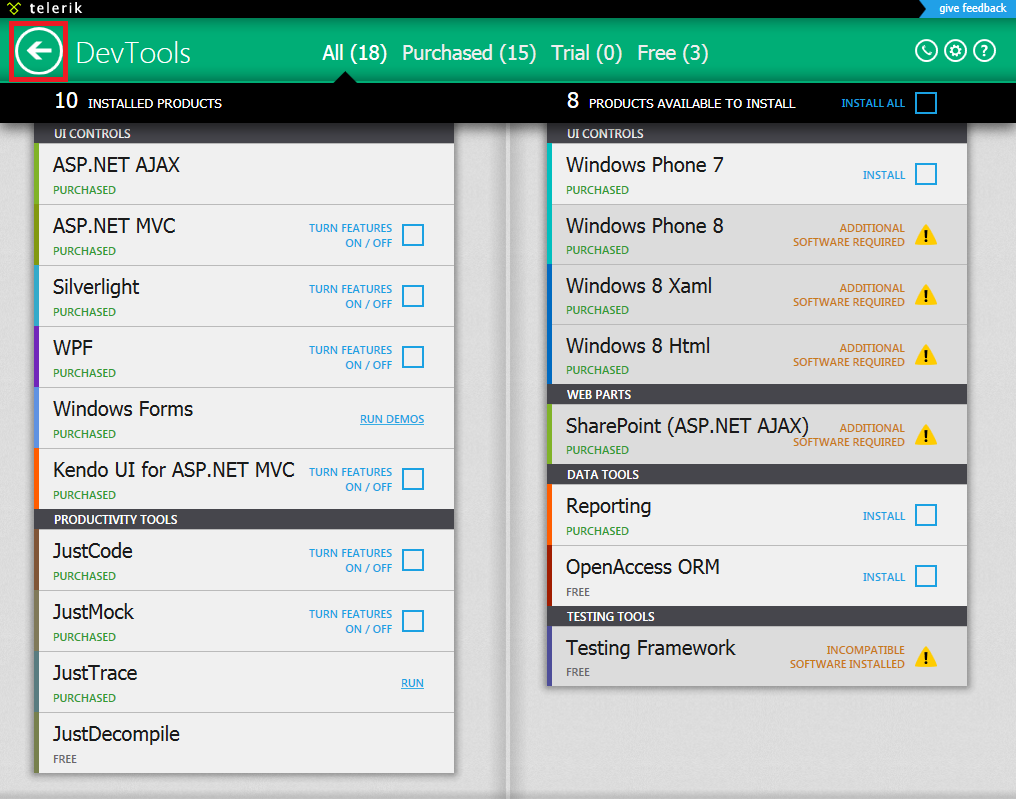The height and width of the screenshot is (799, 1016).
Task: Click Turn Features On/Off for Silverlight
Action: point(351,296)
